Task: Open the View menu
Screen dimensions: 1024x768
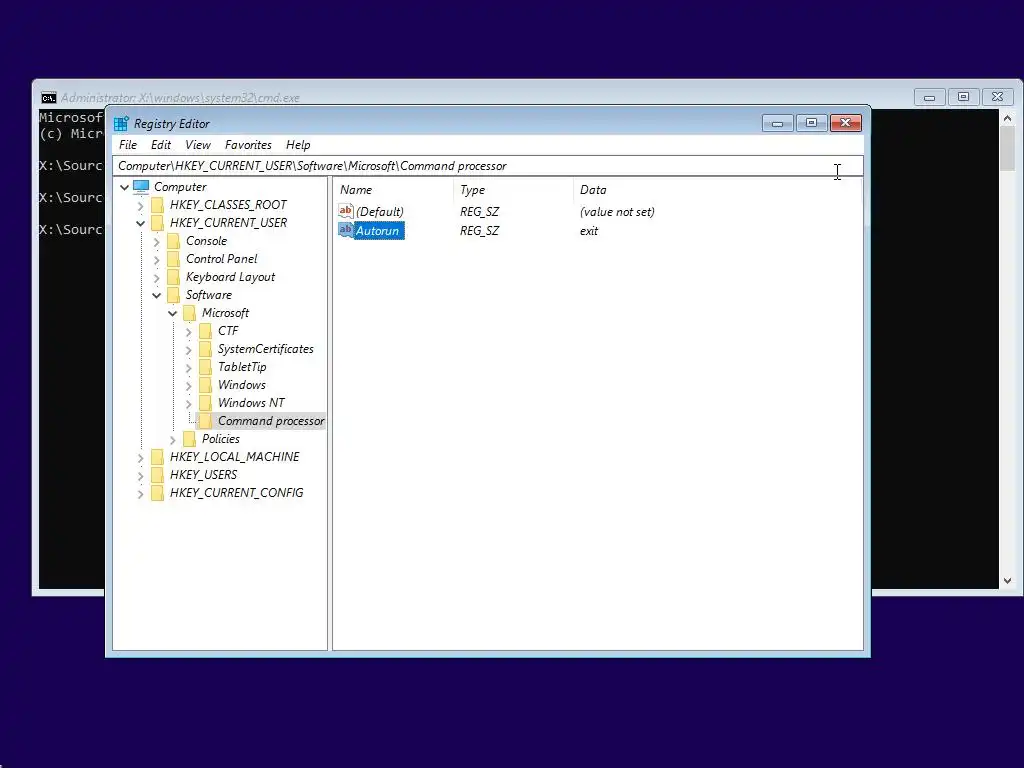Action: tap(198, 145)
